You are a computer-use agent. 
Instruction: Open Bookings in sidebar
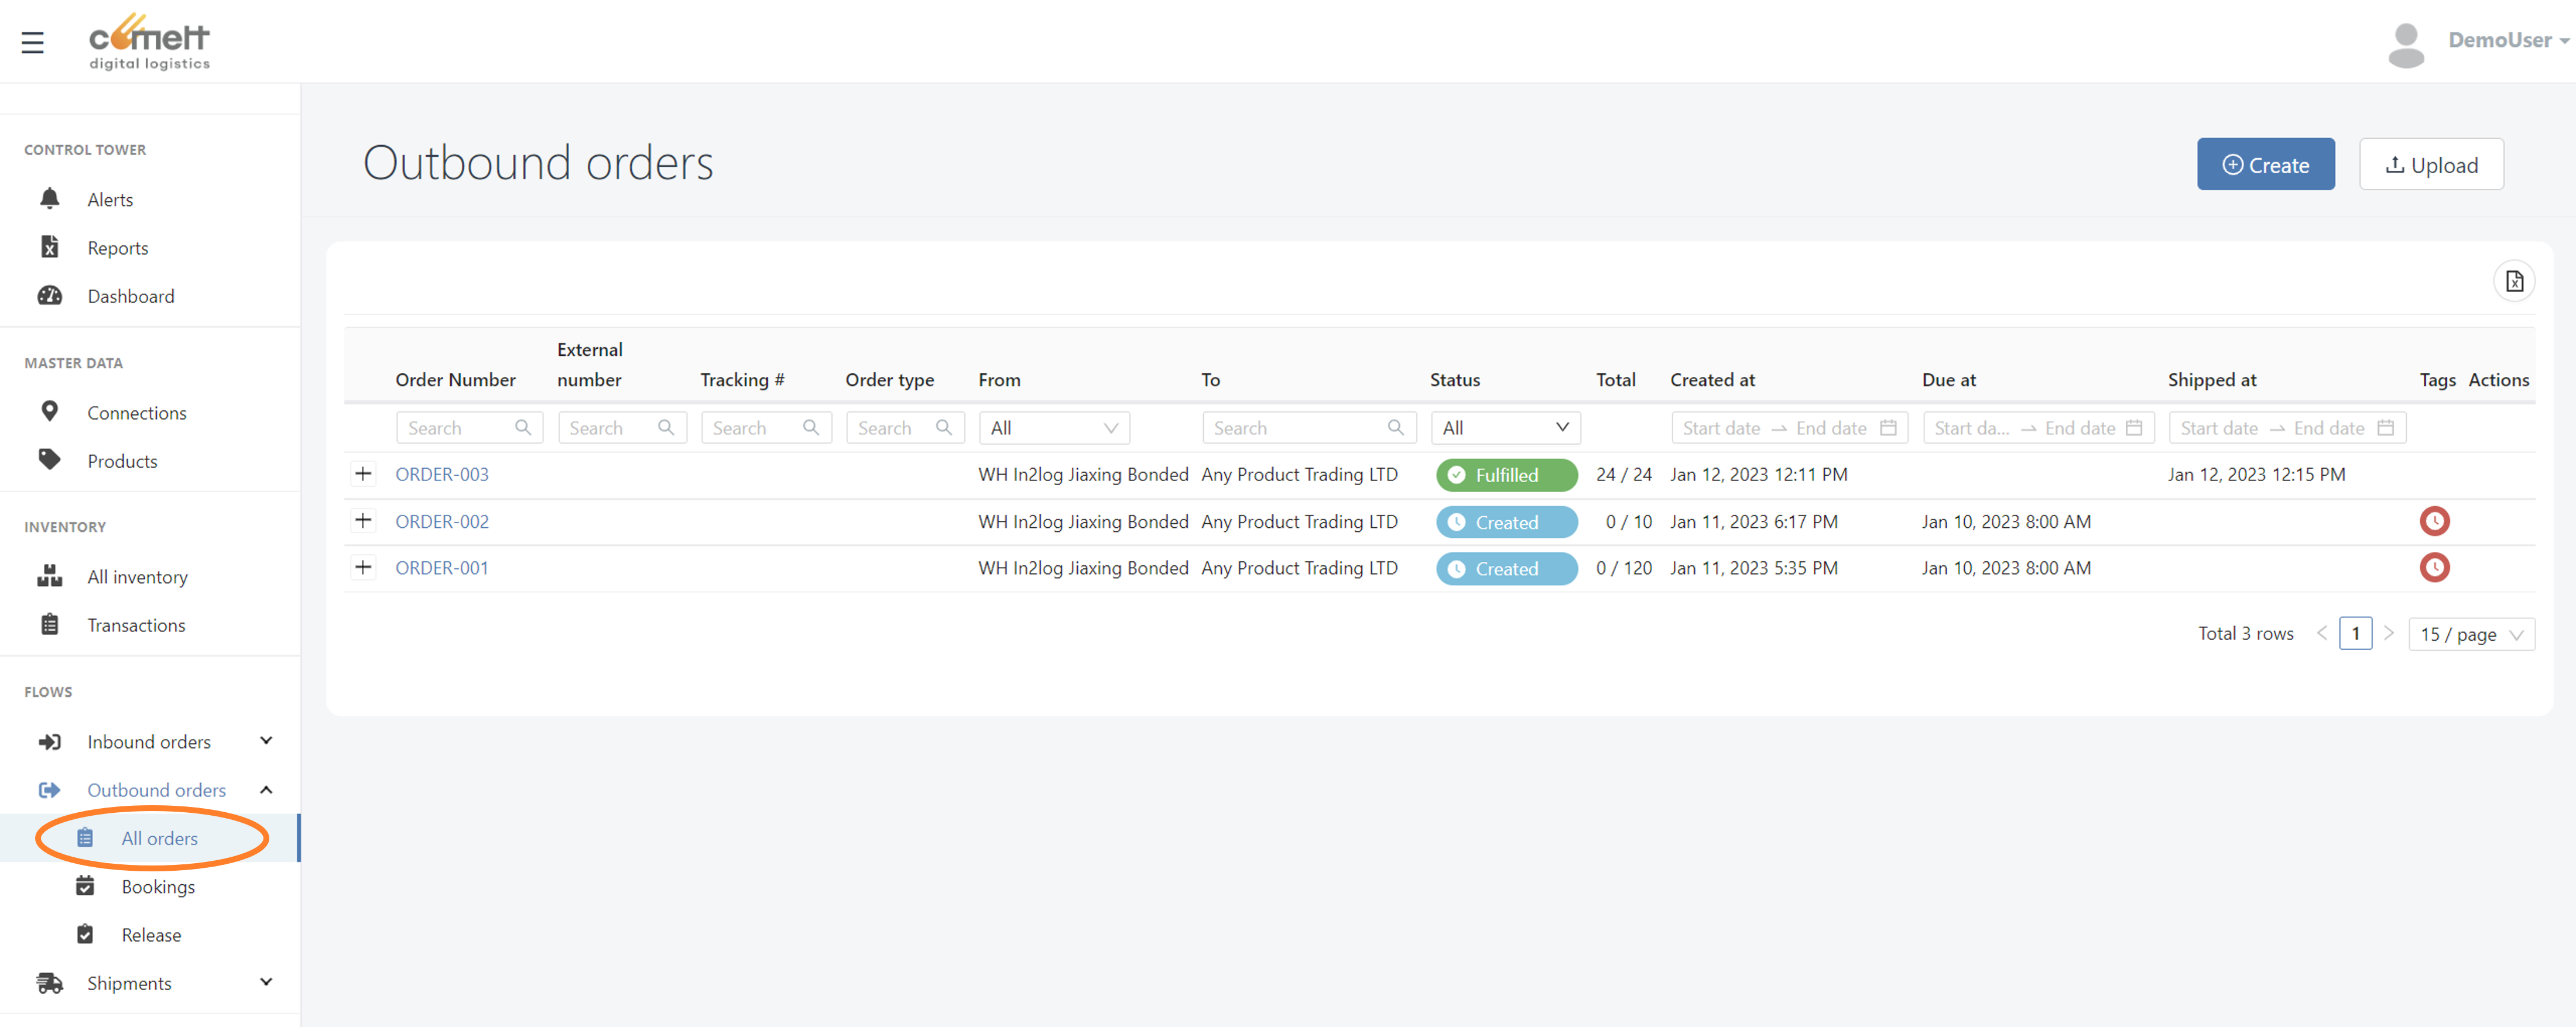tap(158, 886)
